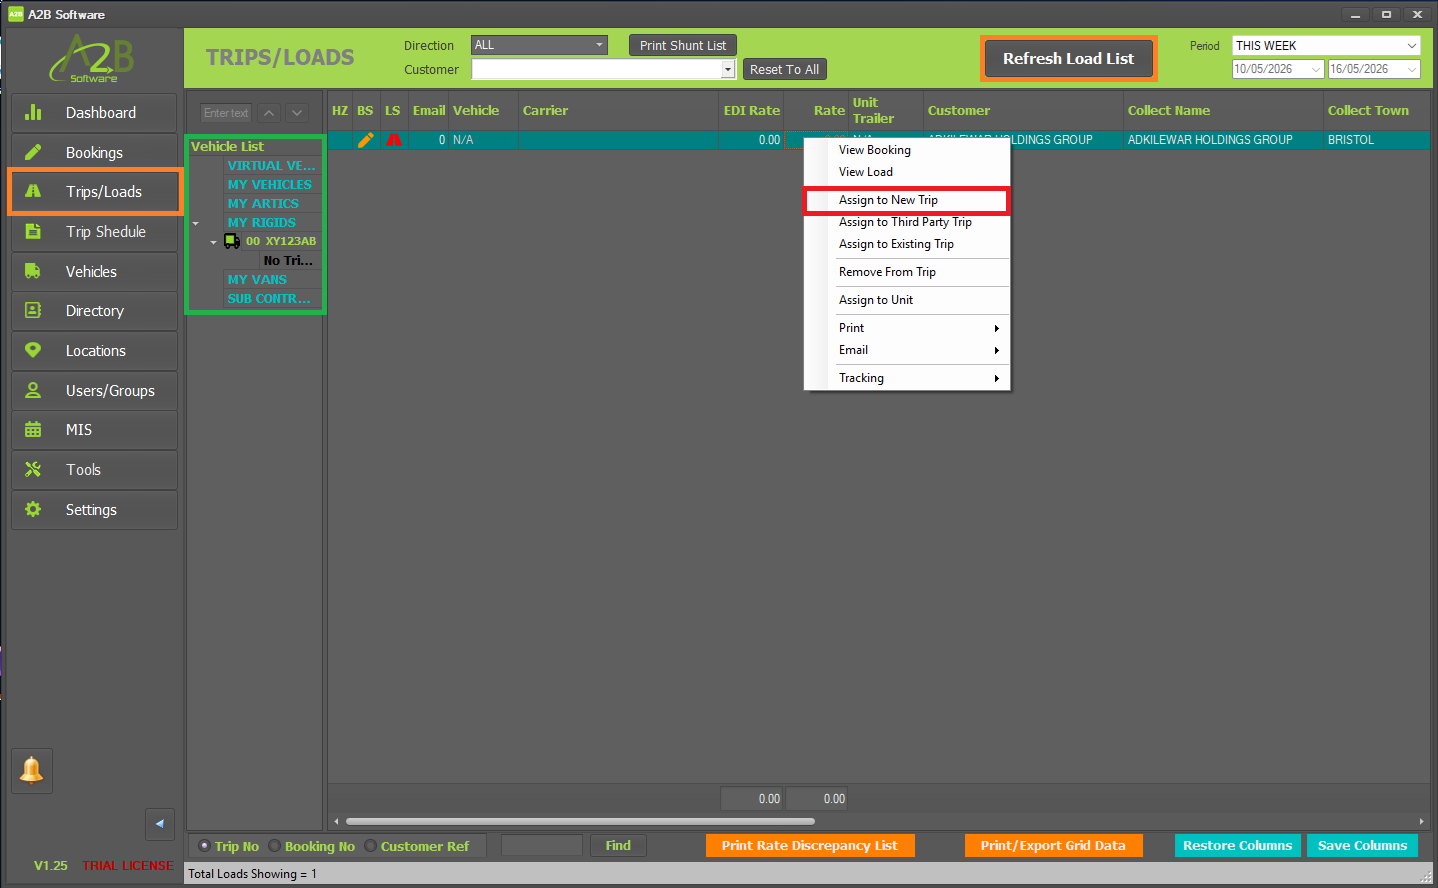Click the orange pencil edit icon in load row
Viewport: 1438px width, 888px height.
point(366,140)
